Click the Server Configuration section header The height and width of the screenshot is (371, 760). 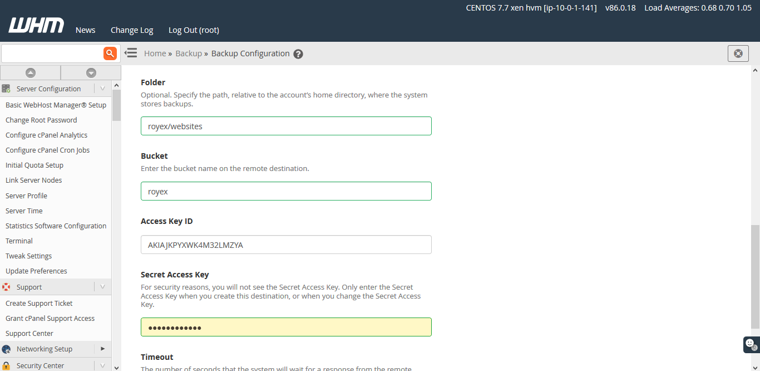click(55, 89)
